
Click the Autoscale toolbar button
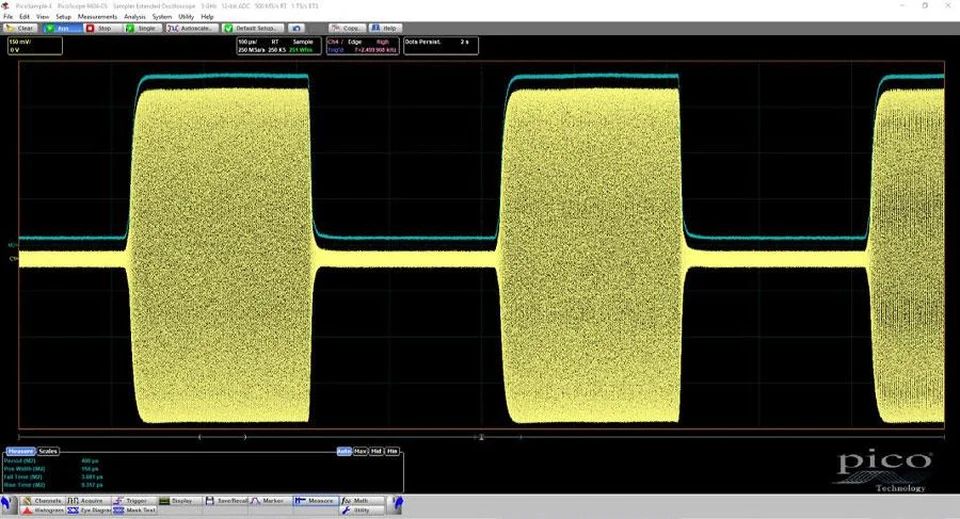pos(193,28)
